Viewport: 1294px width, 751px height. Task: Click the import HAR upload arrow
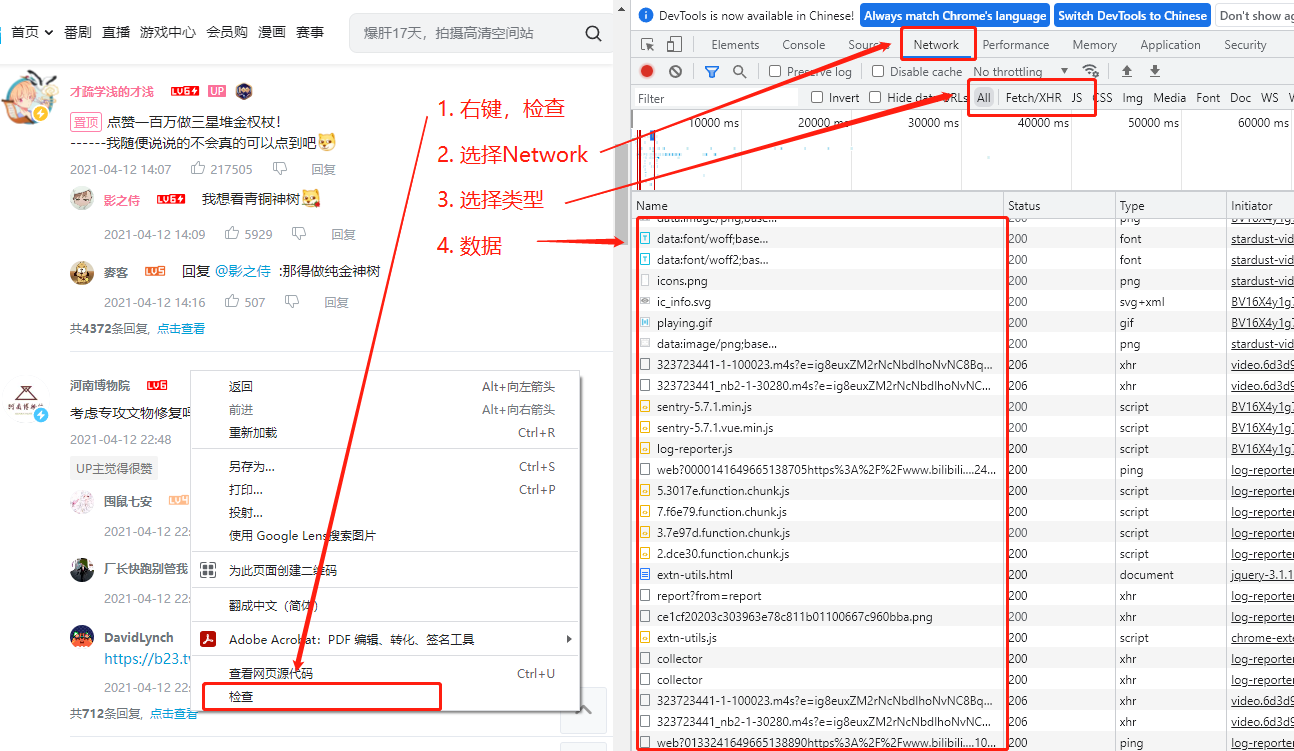coord(1127,72)
